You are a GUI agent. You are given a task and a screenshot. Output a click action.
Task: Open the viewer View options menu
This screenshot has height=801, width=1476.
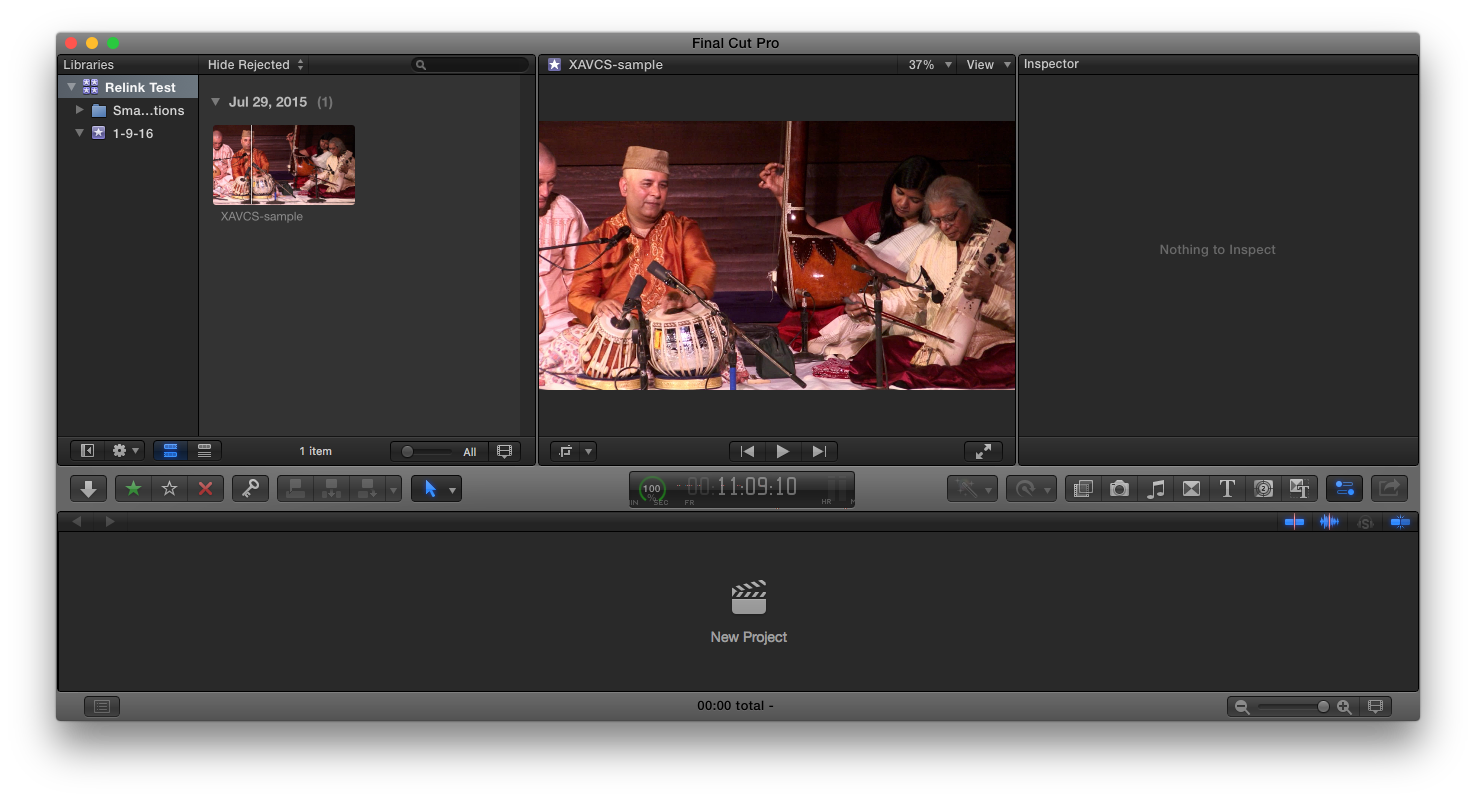click(x=988, y=64)
